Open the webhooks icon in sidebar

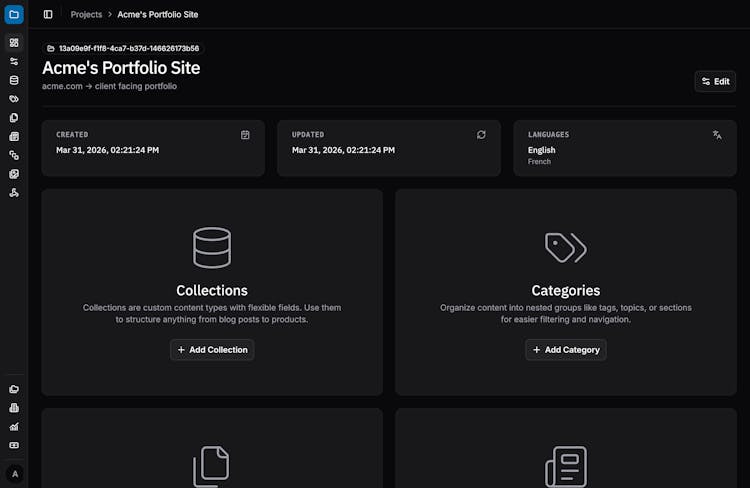14,192
